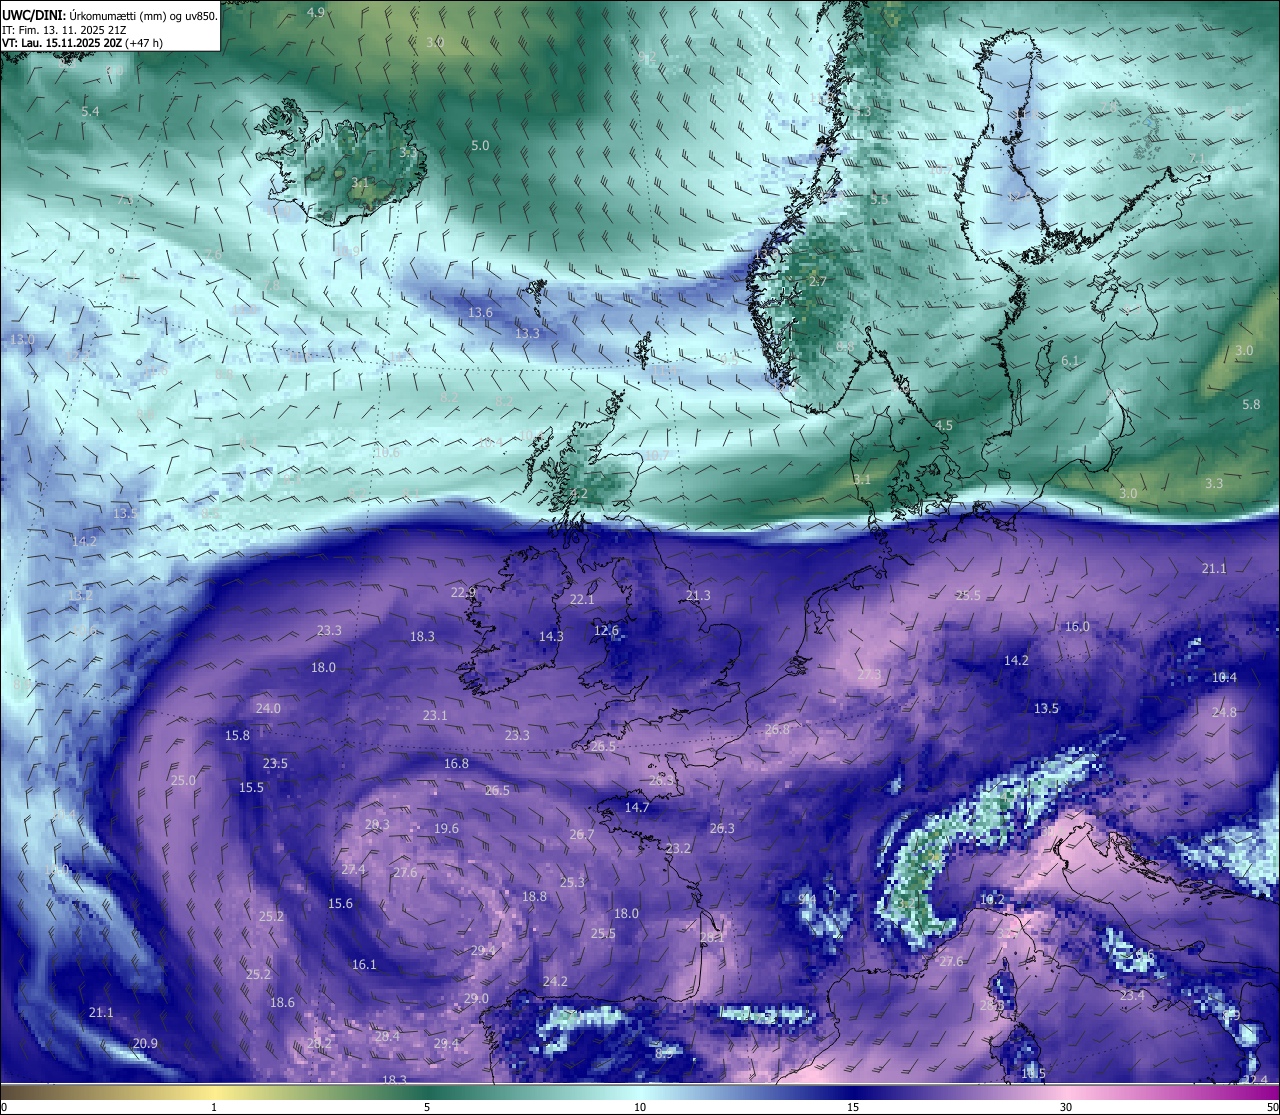Image resolution: width=1280 pixels, height=1115 pixels.
Task: Click the 16.1 value south of the low
Action: [364, 964]
